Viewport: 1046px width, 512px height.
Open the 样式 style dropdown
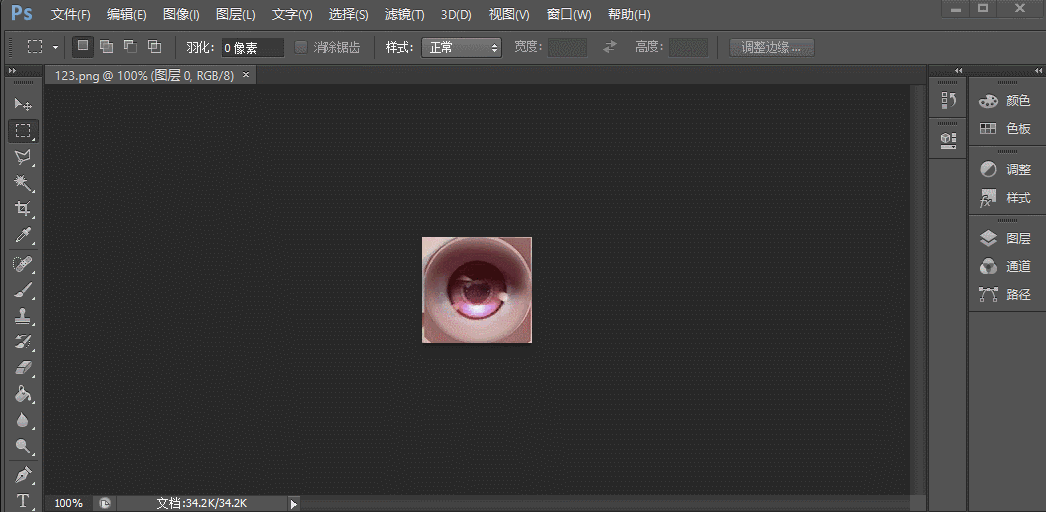click(462, 47)
